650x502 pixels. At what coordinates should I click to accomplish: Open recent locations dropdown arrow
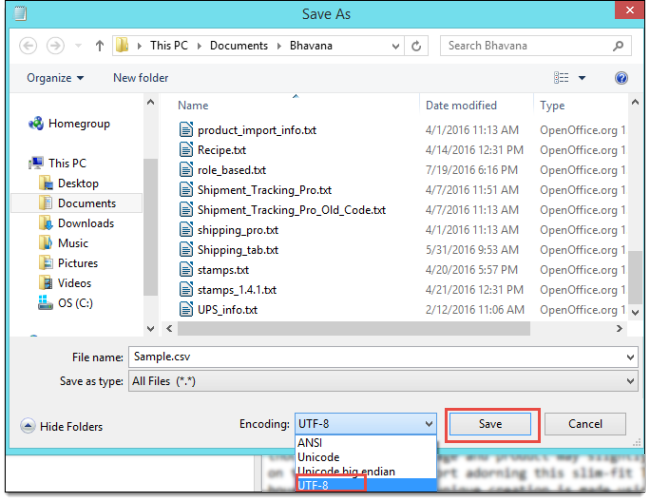(x=78, y=45)
